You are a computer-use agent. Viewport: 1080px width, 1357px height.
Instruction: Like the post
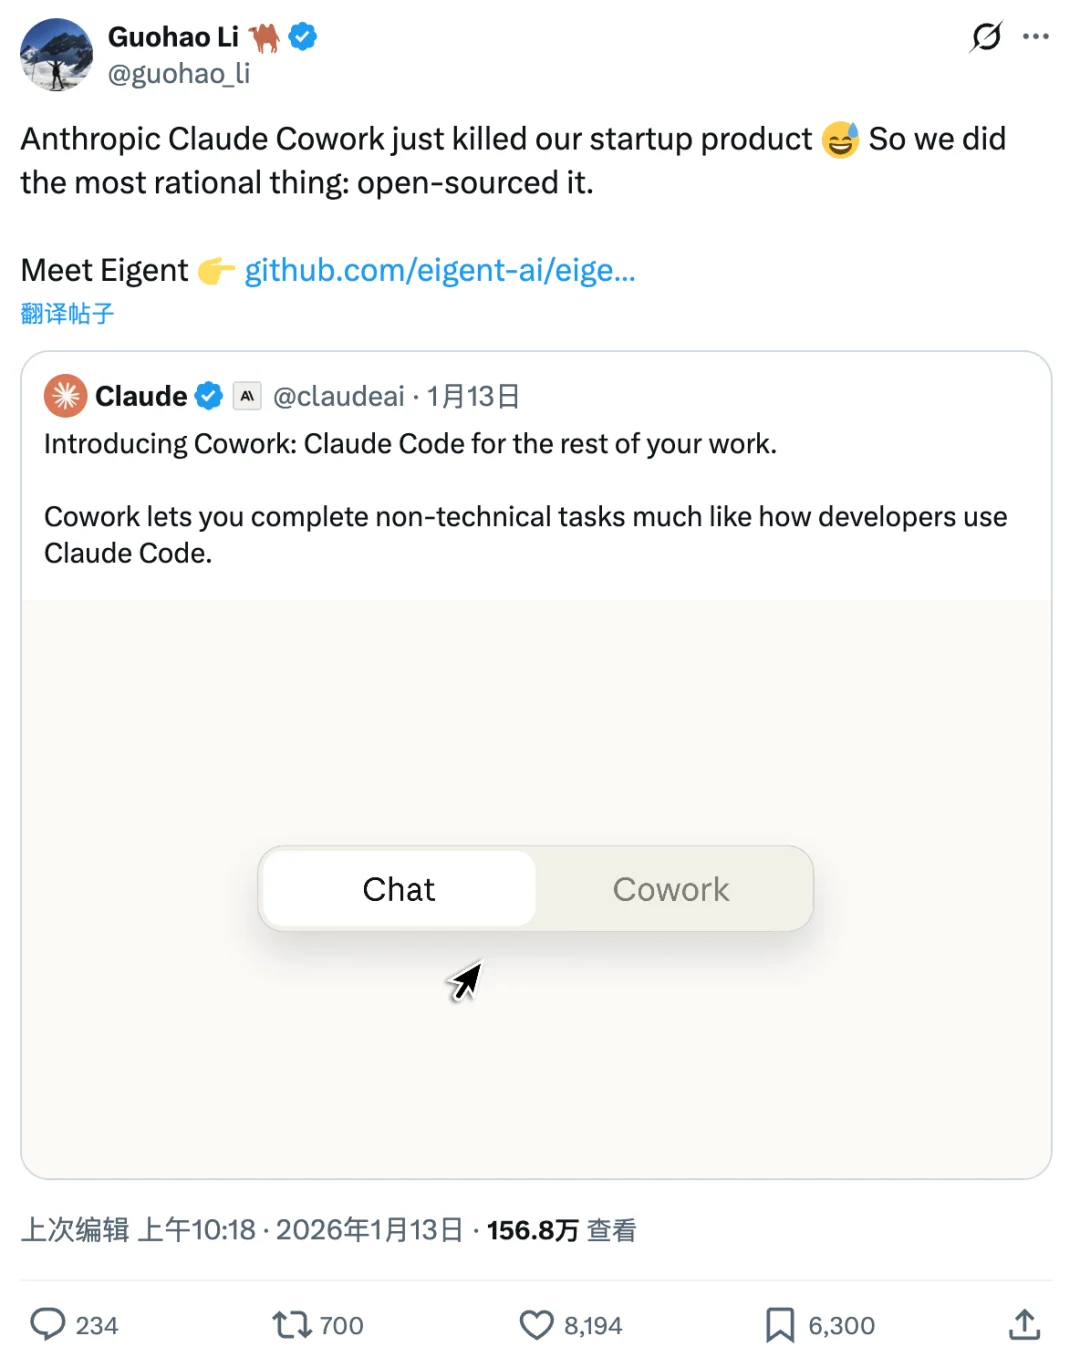click(x=536, y=1324)
